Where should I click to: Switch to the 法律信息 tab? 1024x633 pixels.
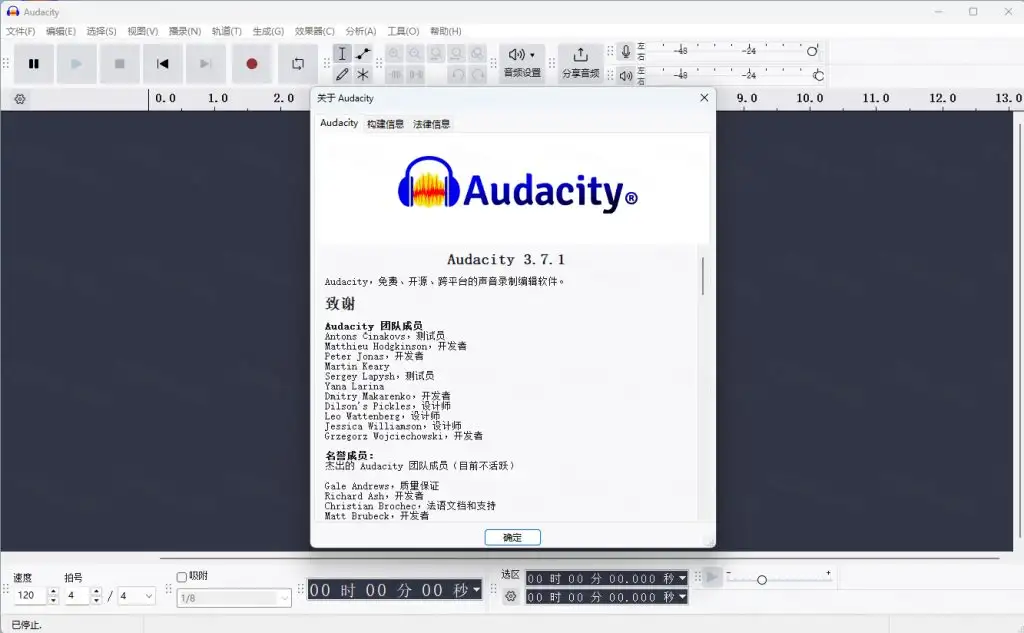(x=431, y=124)
